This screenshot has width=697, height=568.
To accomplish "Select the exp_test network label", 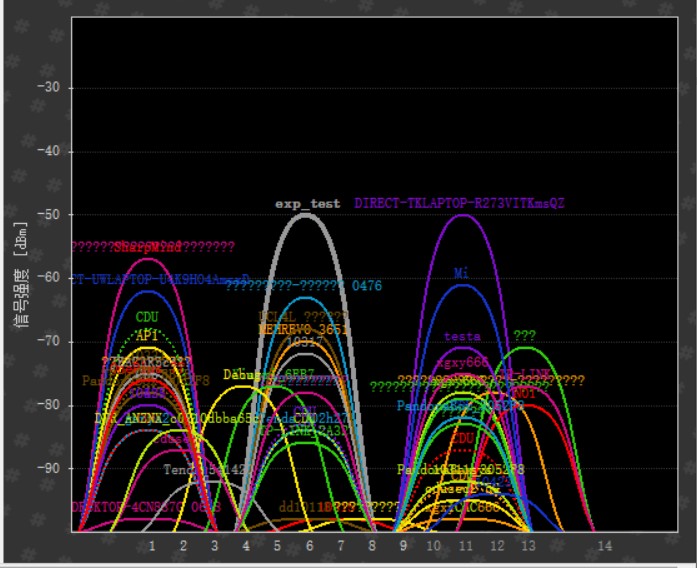I will pos(308,204).
